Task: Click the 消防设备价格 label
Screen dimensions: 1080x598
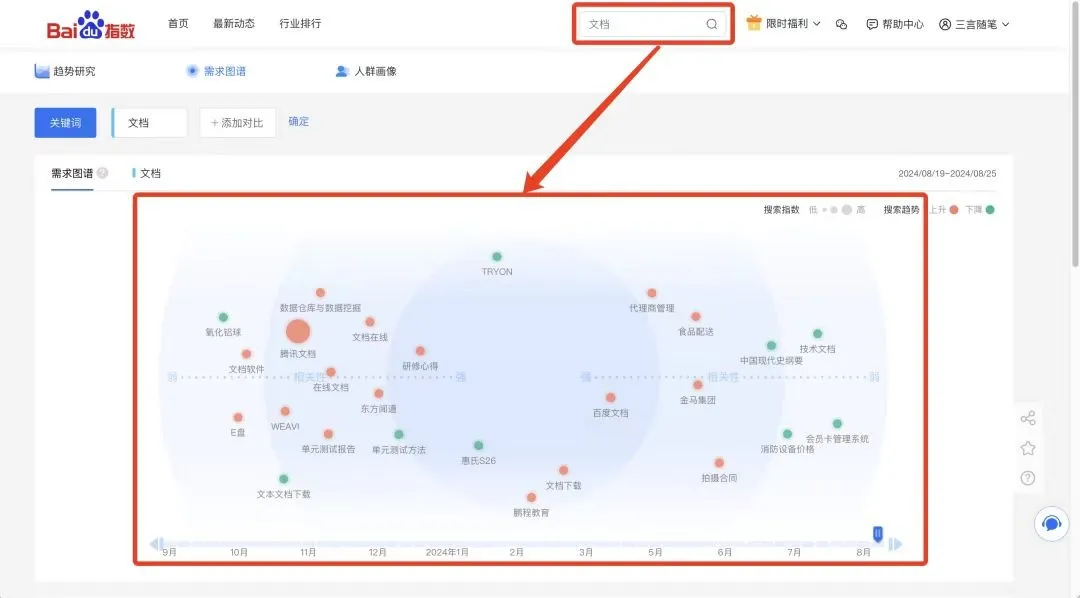Action: click(787, 449)
